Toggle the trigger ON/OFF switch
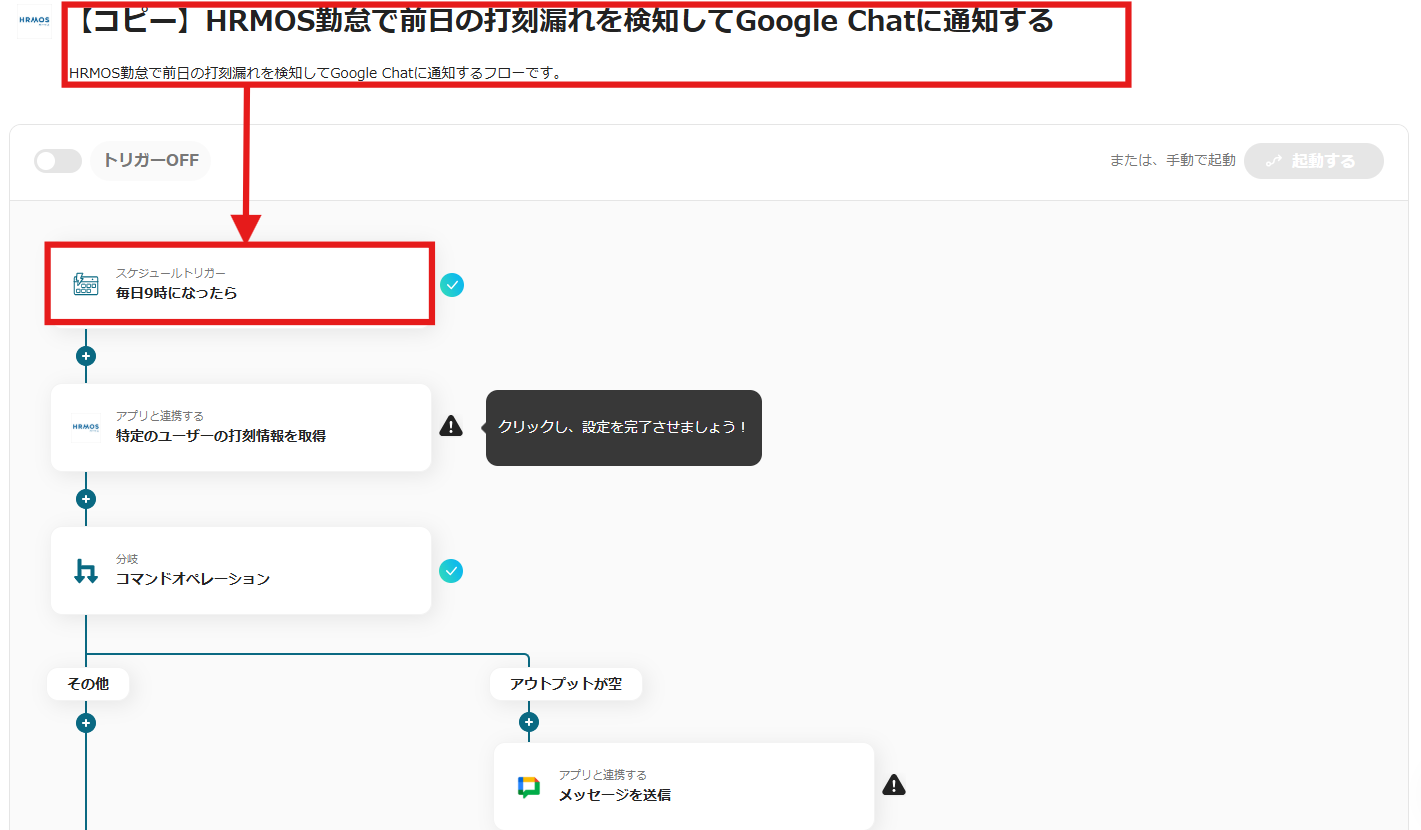The height and width of the screenshot is (830, 1421). point(58,161)
